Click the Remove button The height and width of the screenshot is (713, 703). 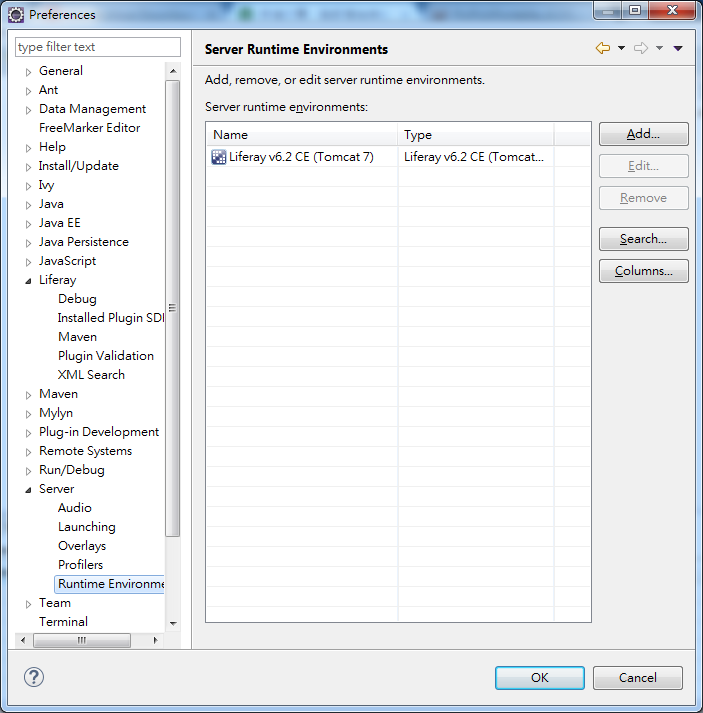pyautogui.click(x=643, y=198)
